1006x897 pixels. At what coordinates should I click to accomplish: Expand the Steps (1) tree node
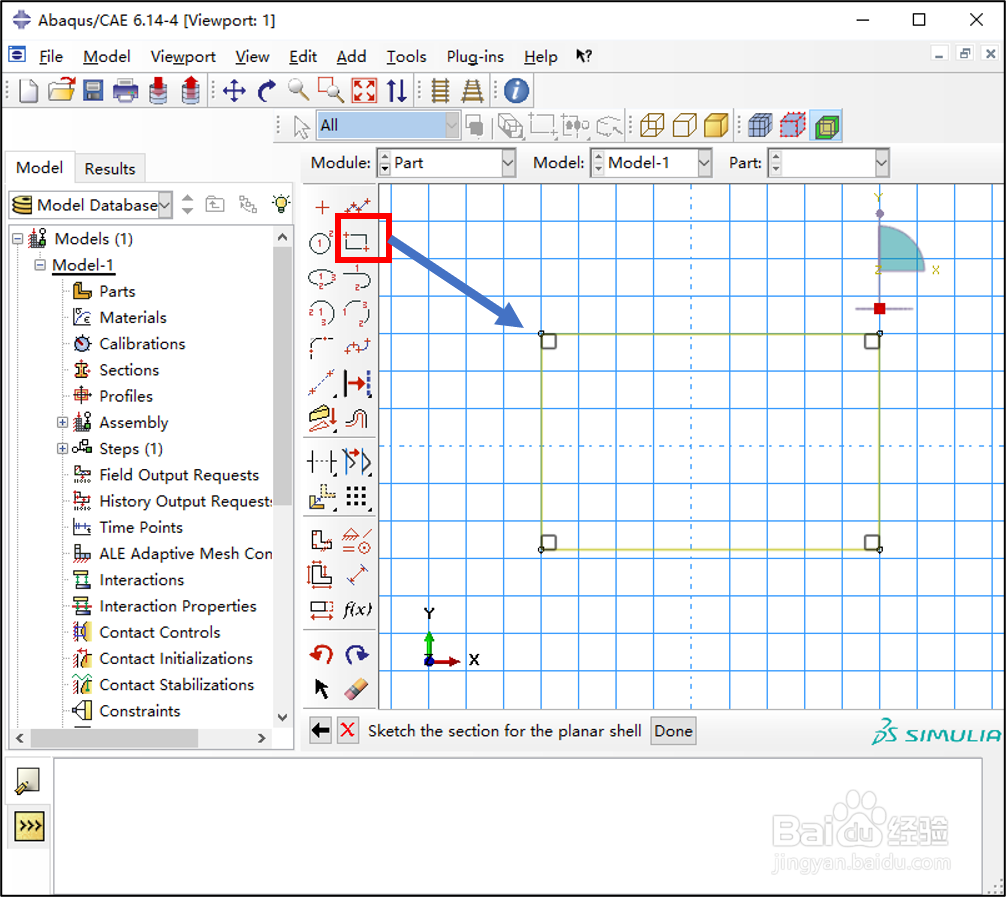click(62, 448)
